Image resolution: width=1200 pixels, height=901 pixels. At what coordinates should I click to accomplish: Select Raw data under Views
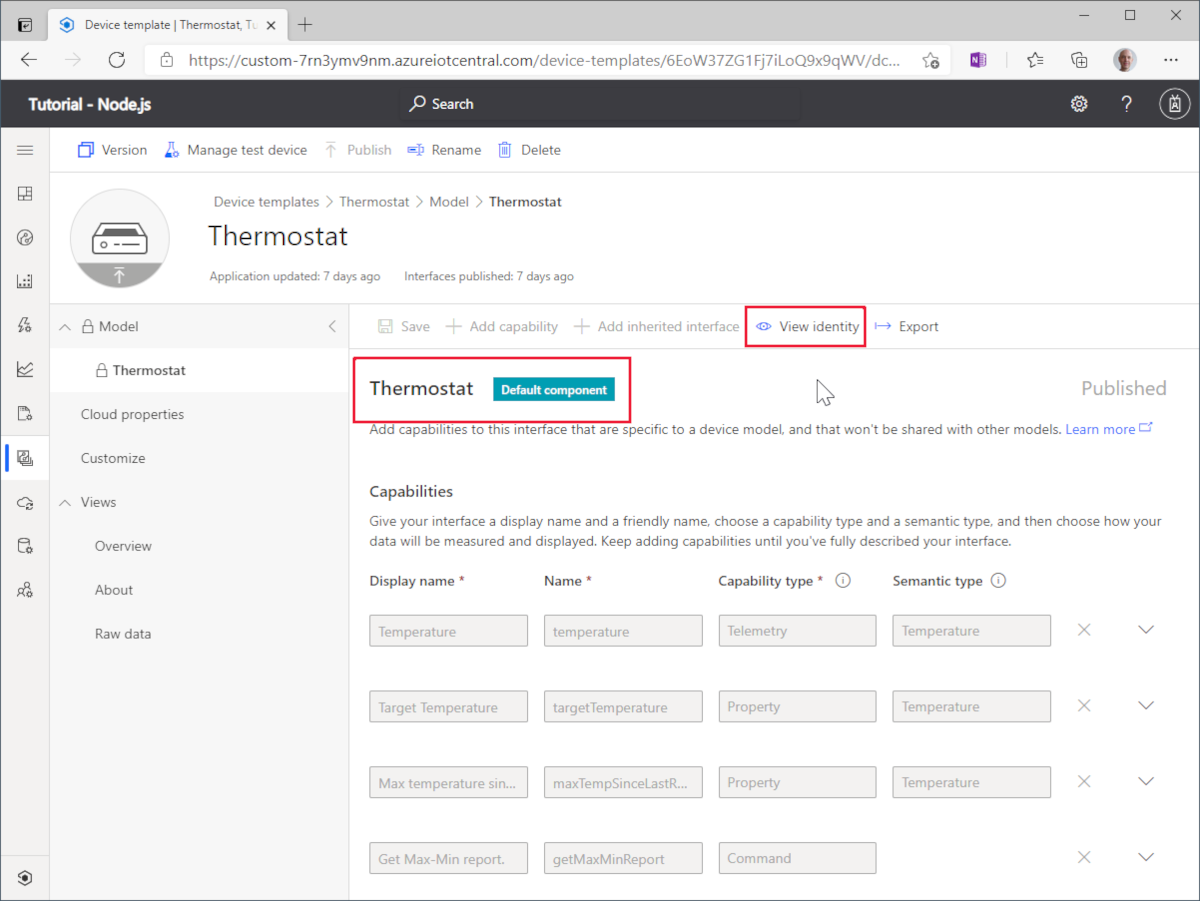click(x=123, y=633)
